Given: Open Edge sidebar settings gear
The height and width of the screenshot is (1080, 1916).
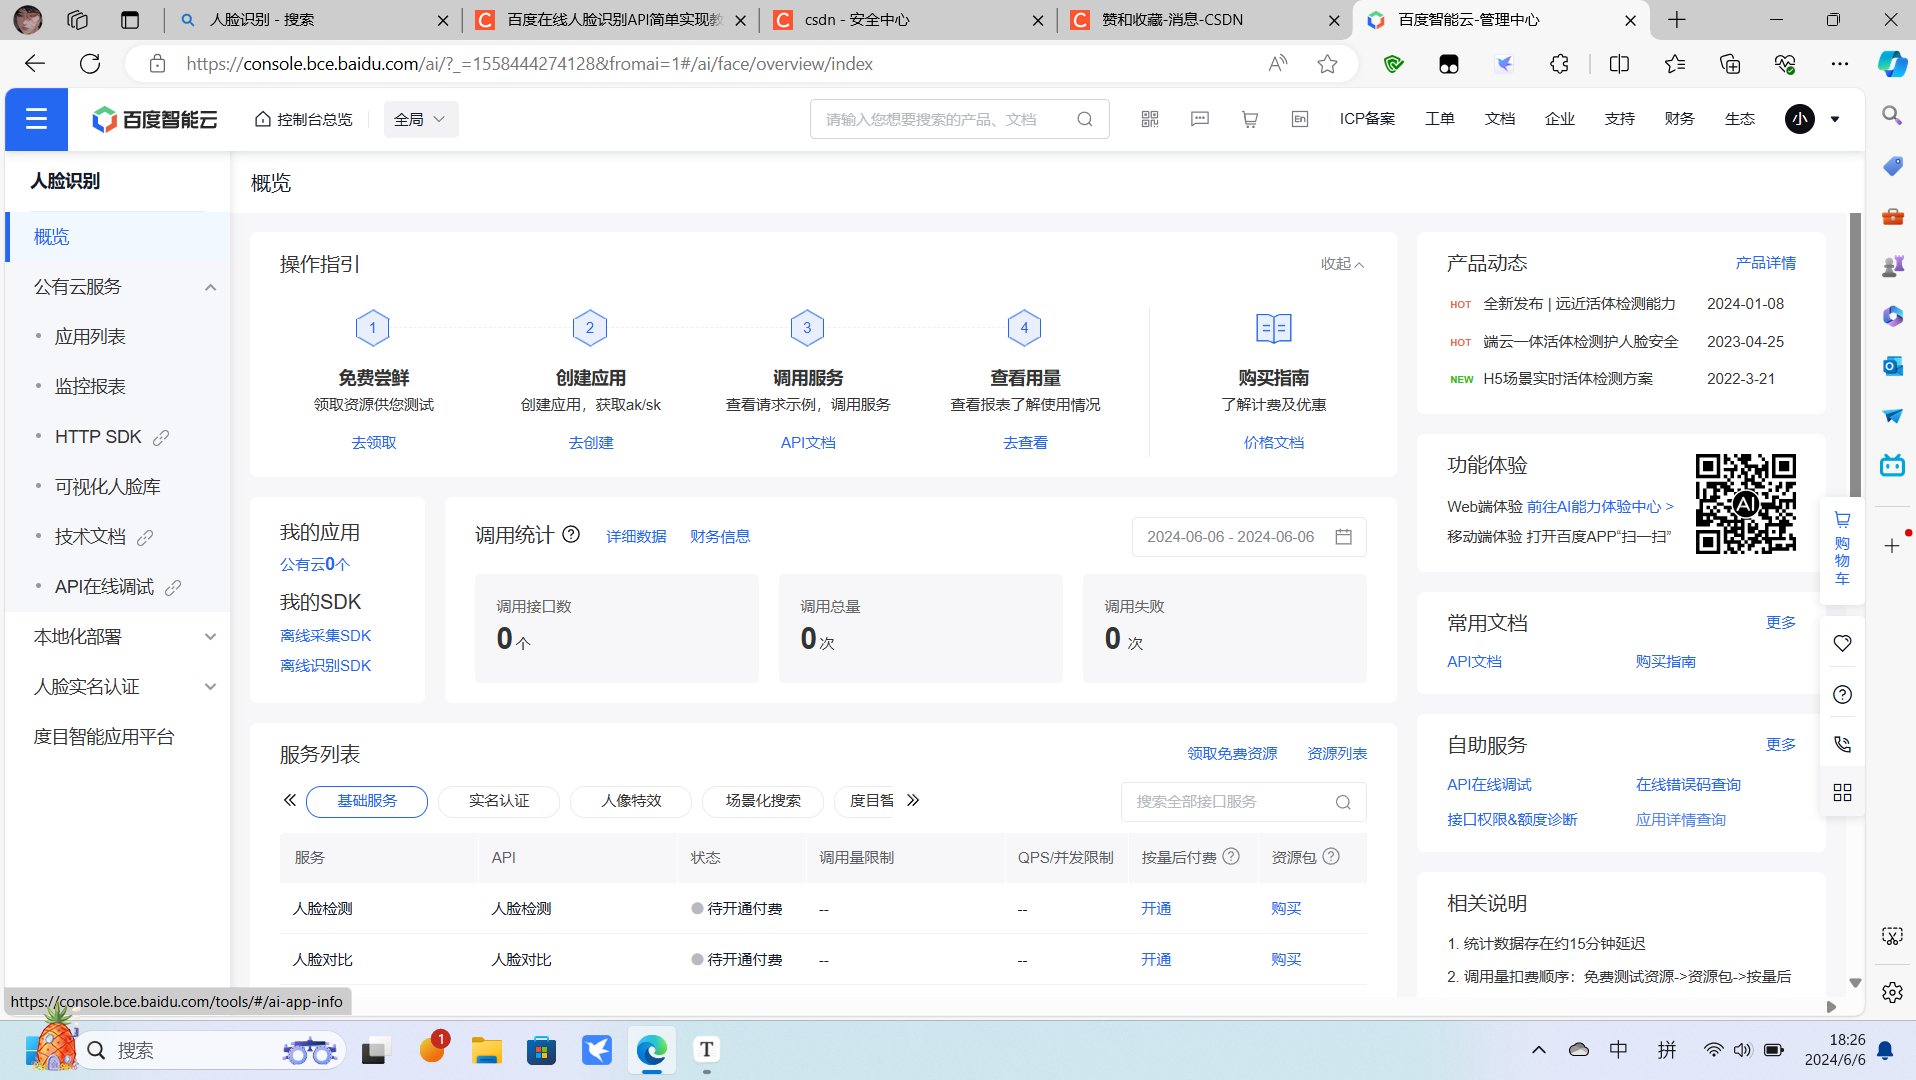Looking at the screenshot, I should point(1892,992).
